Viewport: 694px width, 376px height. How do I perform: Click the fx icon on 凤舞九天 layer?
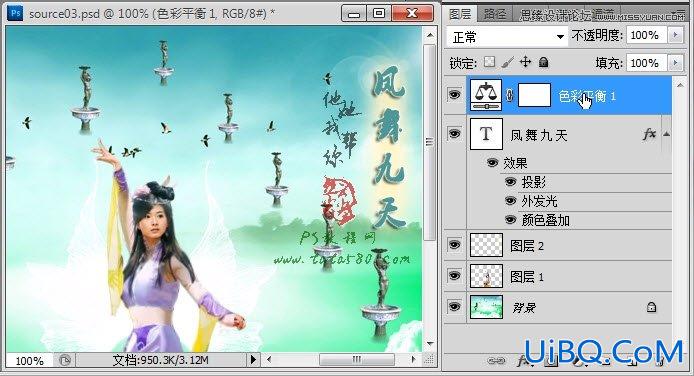point(649,134)
